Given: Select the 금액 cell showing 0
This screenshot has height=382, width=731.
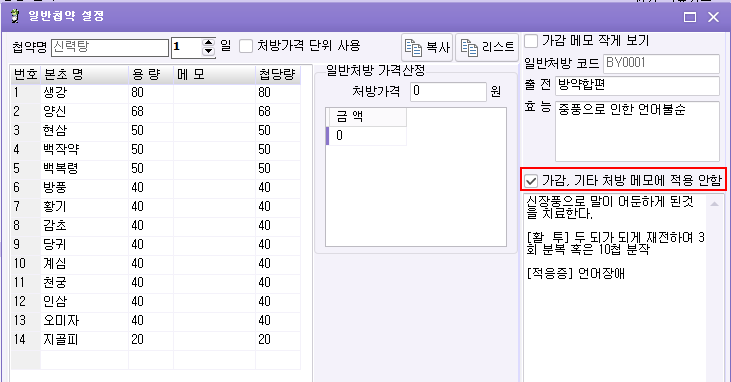Looking at the screenshot, I should coord(367,136).
